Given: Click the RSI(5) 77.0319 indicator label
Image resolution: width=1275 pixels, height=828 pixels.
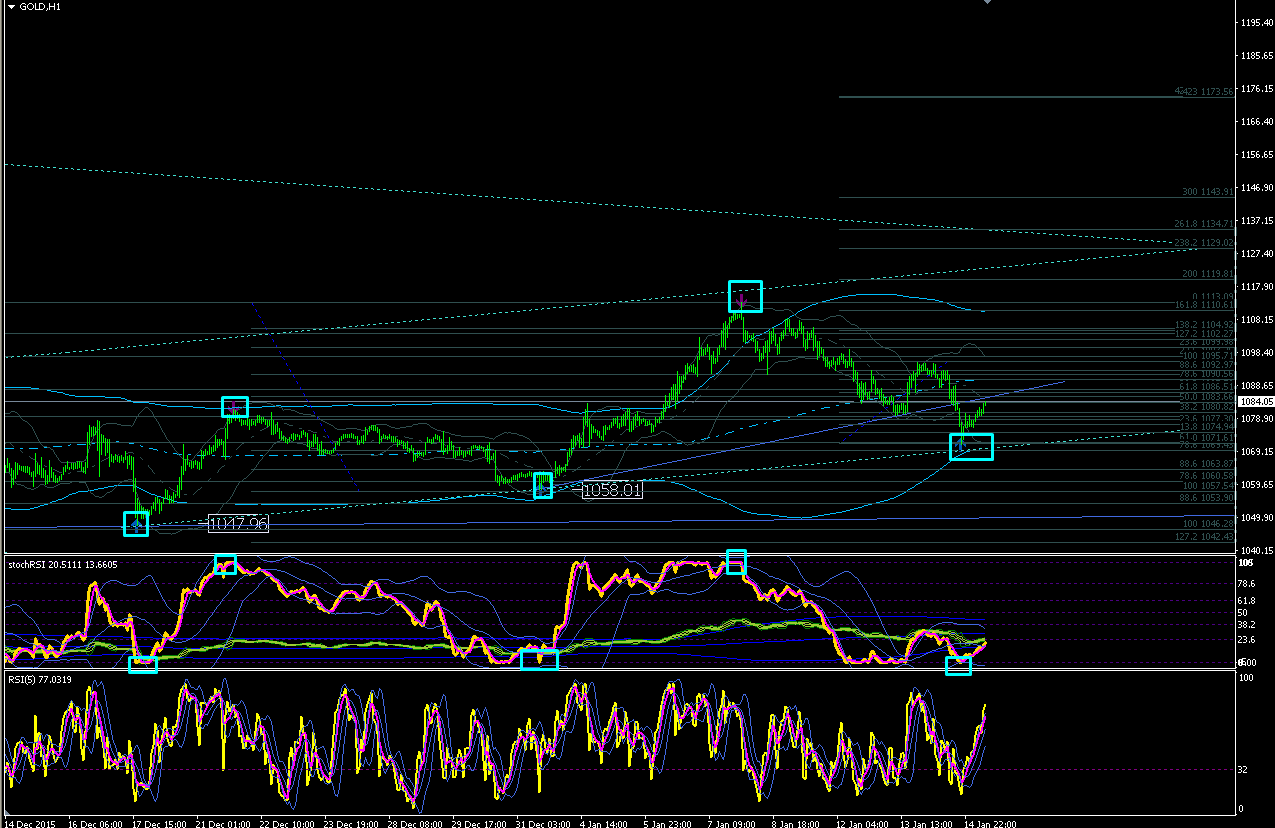Looking at the screenshot, I should (x=39, y=681).
